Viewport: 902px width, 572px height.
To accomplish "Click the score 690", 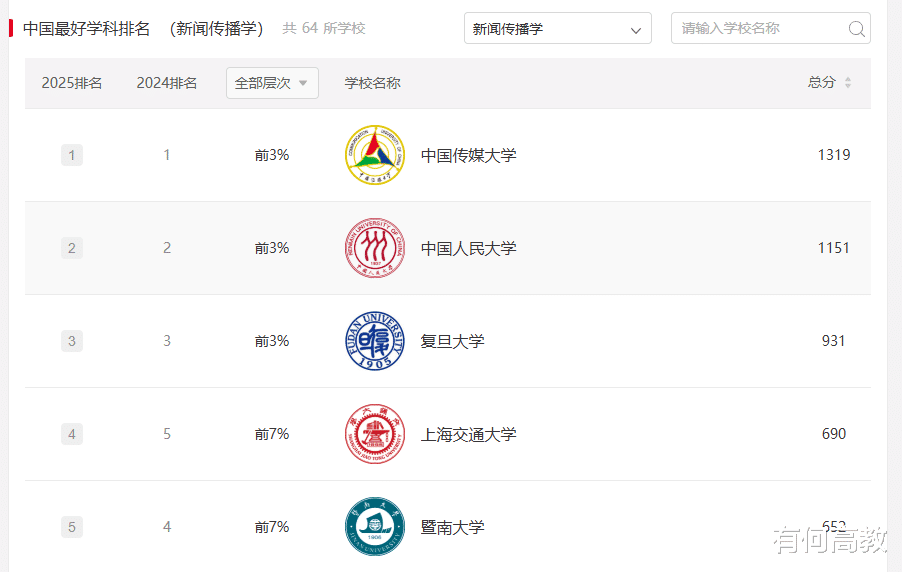I will point(834,434).
